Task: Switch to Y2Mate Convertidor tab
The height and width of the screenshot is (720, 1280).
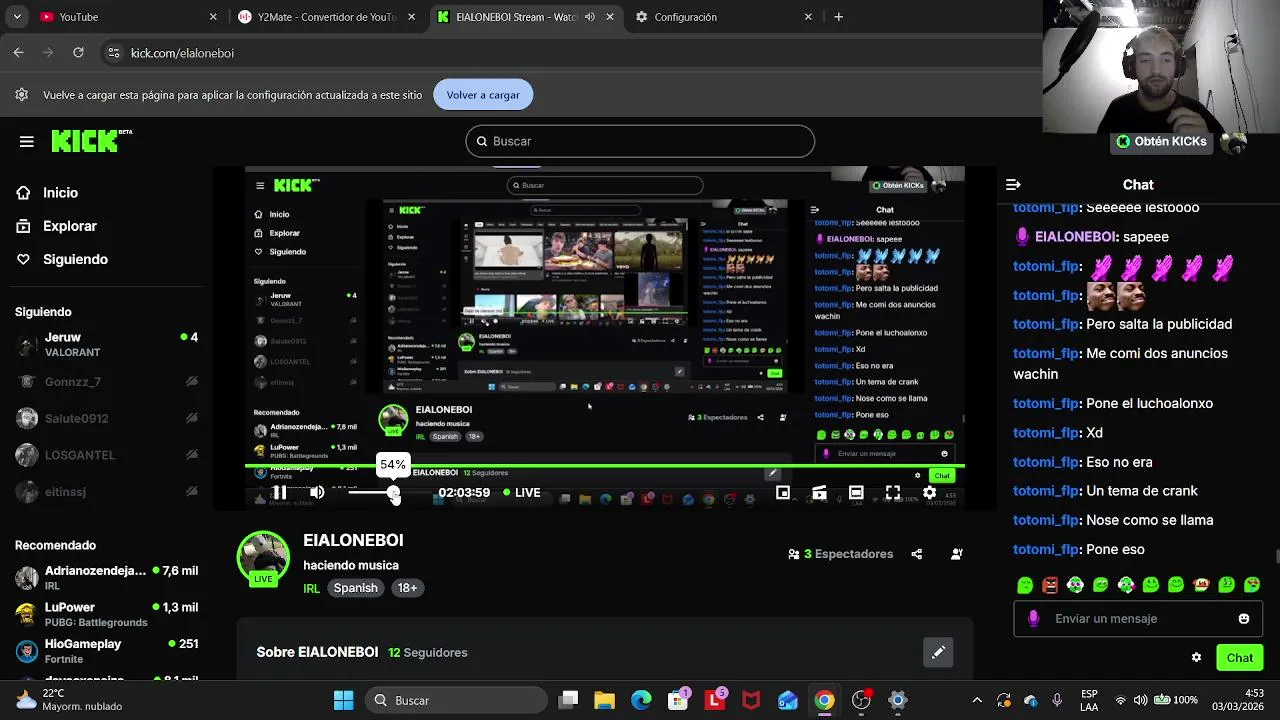Action: click(x=327, y=17)
